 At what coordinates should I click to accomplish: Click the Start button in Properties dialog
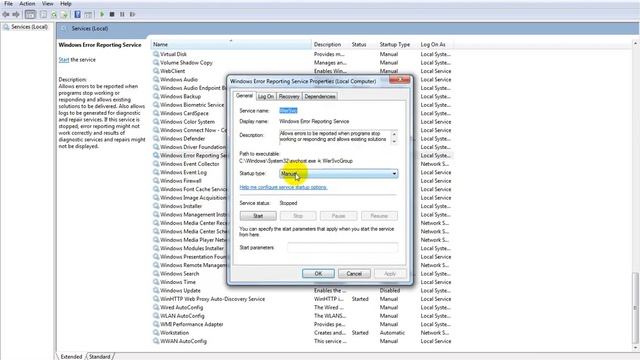(258, 216)
